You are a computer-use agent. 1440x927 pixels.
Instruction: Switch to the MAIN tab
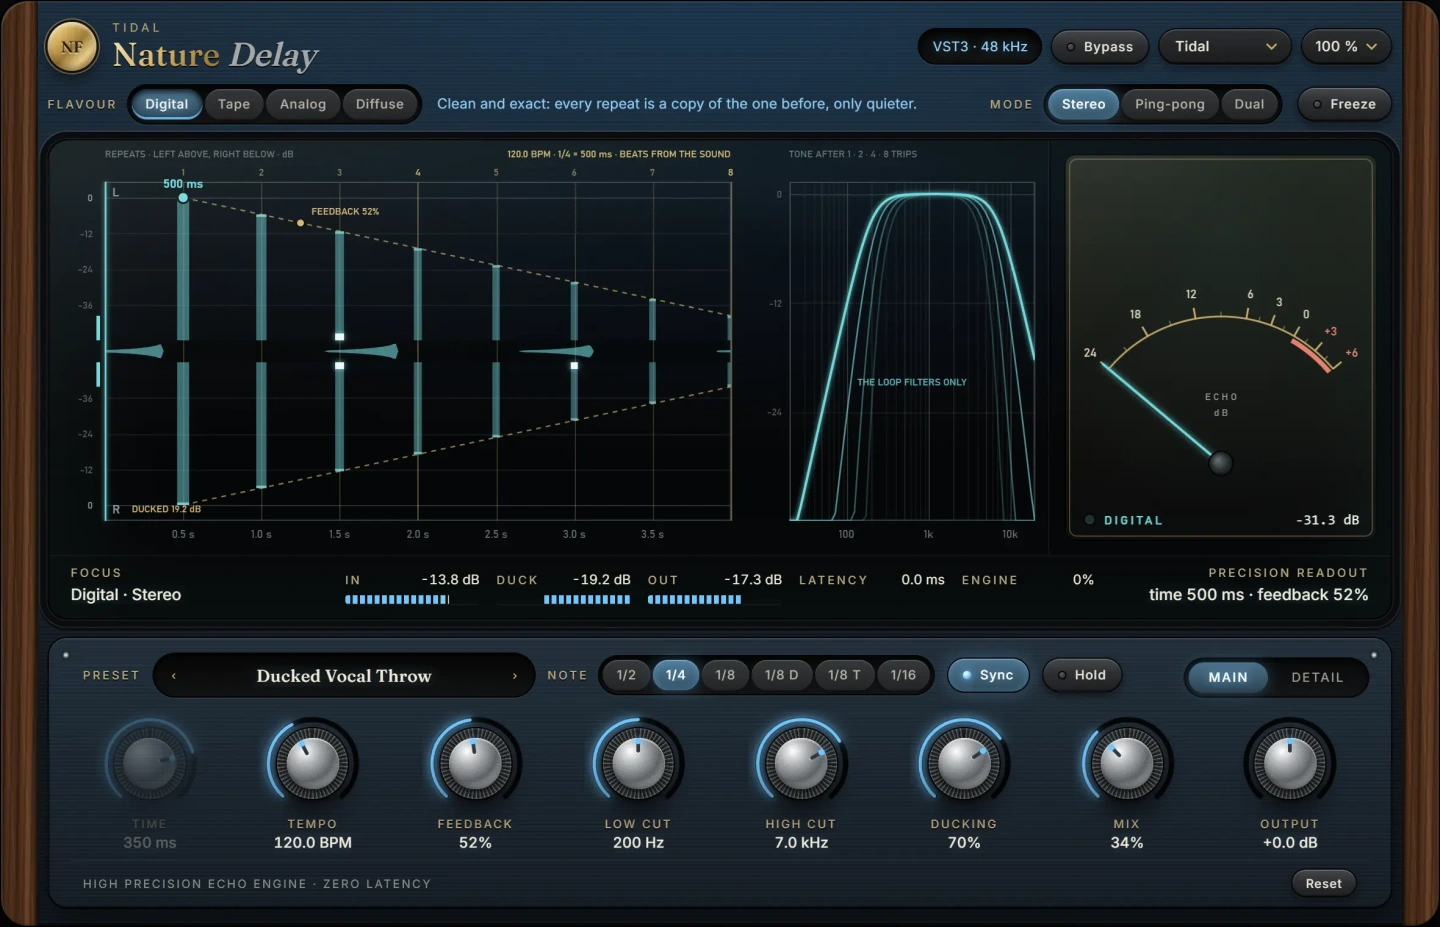click(x=1228, y=677)
